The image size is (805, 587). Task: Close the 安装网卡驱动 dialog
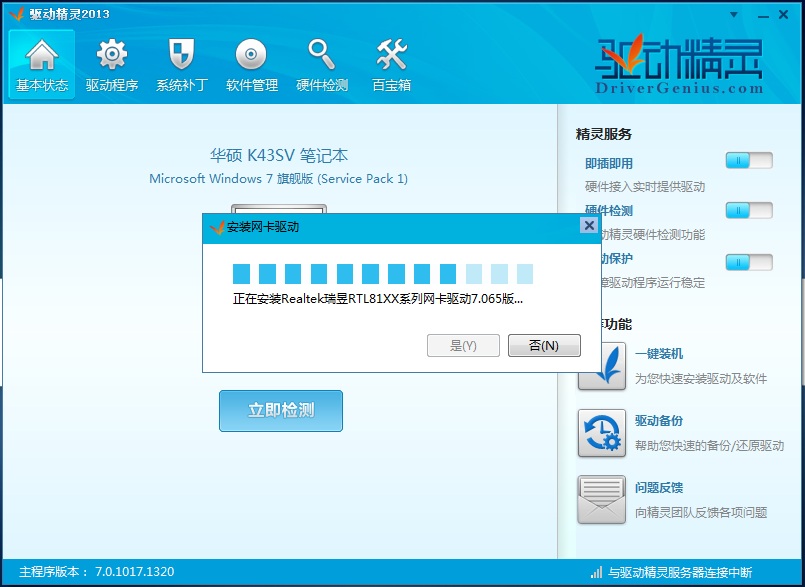pyautogui.click(x=589, y=225)
